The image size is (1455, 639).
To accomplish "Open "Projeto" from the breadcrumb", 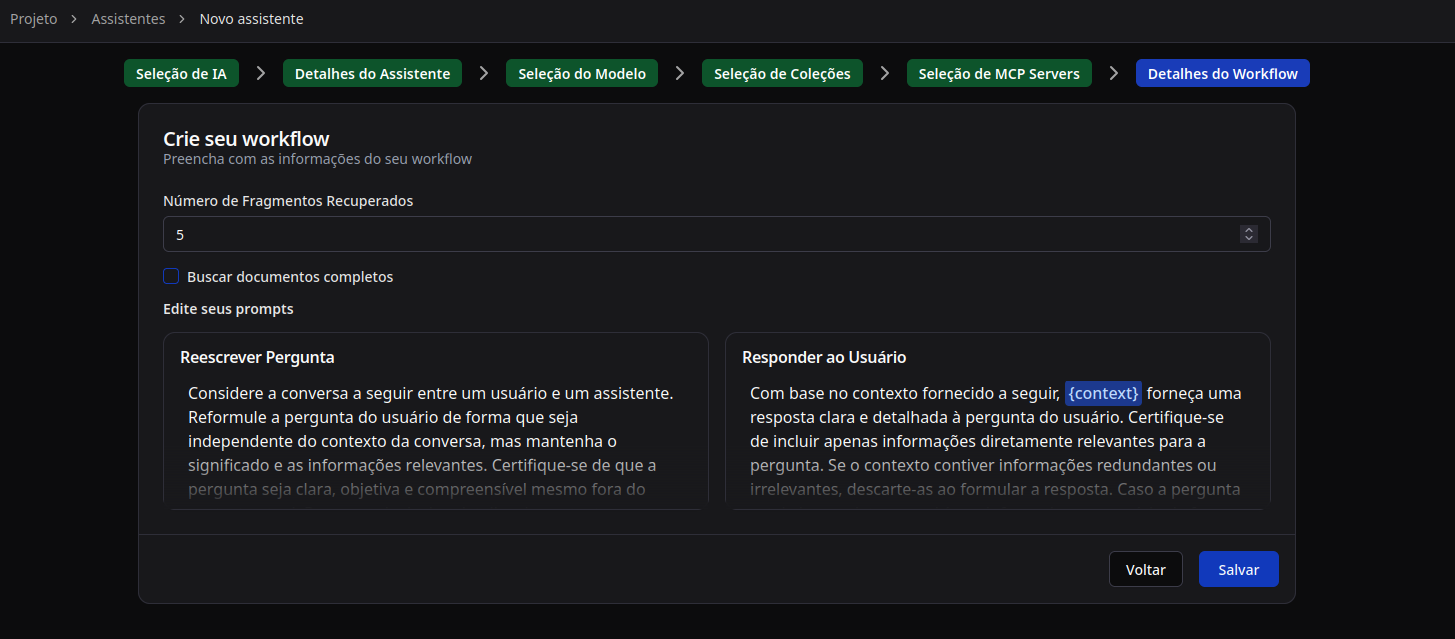I will pyautogui.click(x=33, y=18).
